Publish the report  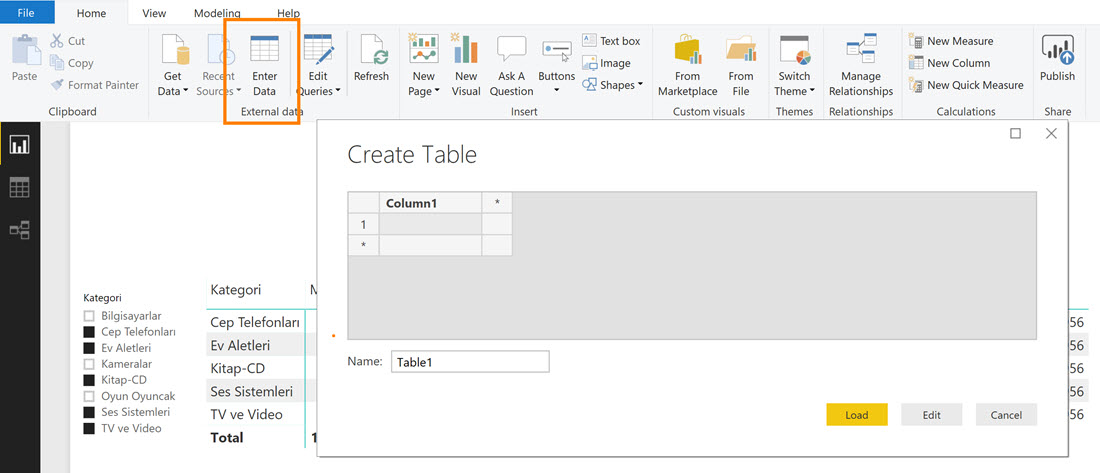[x=1057, y=58]
